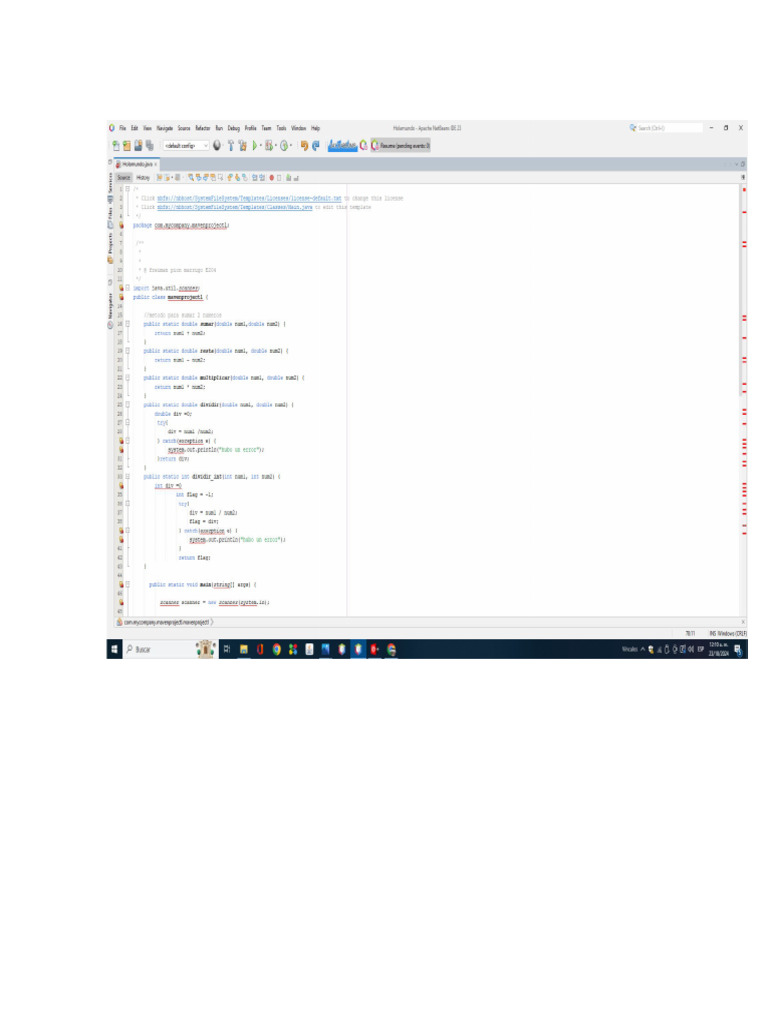Image resolution: width=768 pixels, height=1024 pixels.
Task: Click the INS insert mode indicator
Action: tap(712, 633)
